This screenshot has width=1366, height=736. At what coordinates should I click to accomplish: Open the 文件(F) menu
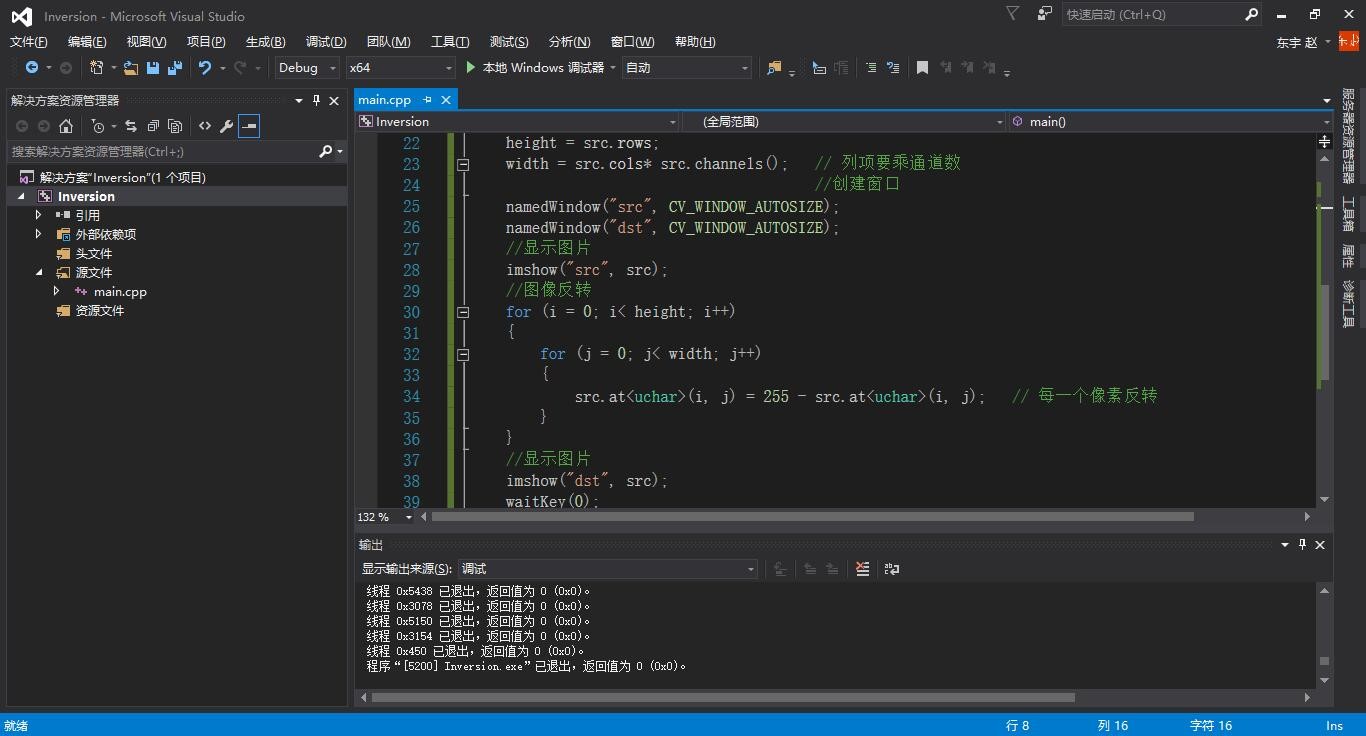tap(28, 41)
